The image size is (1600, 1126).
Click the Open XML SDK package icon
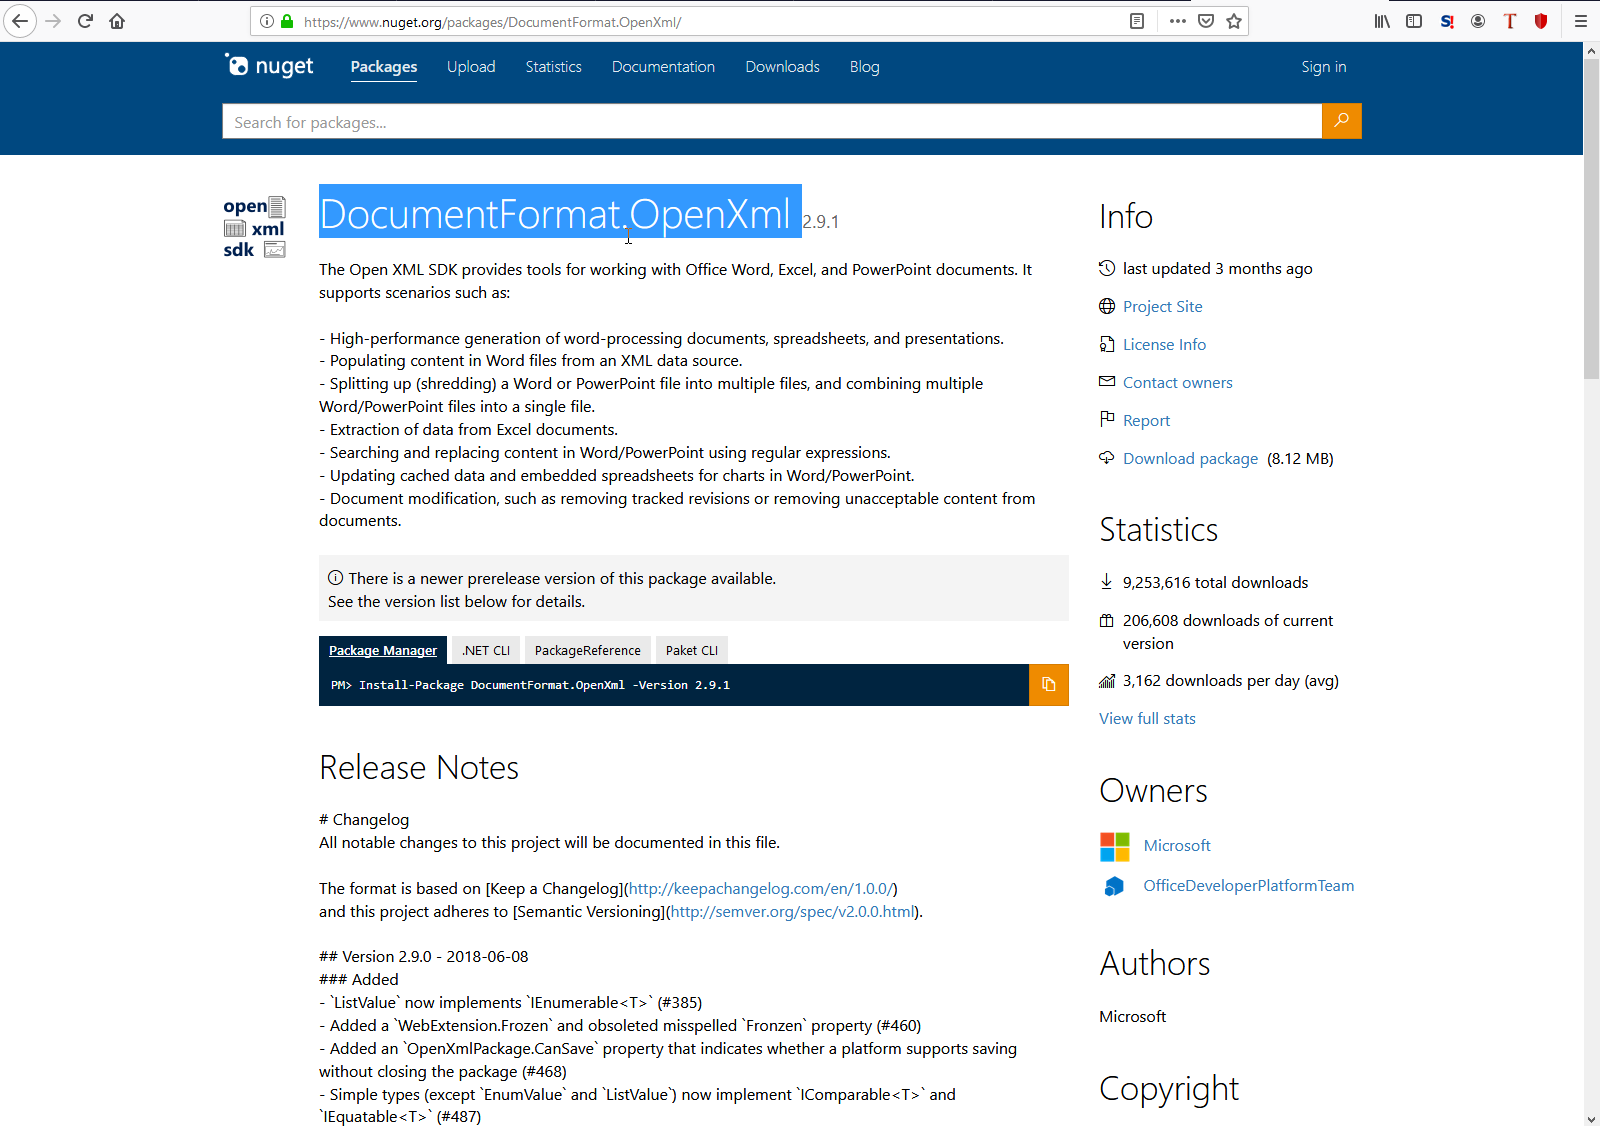point(254,228)
